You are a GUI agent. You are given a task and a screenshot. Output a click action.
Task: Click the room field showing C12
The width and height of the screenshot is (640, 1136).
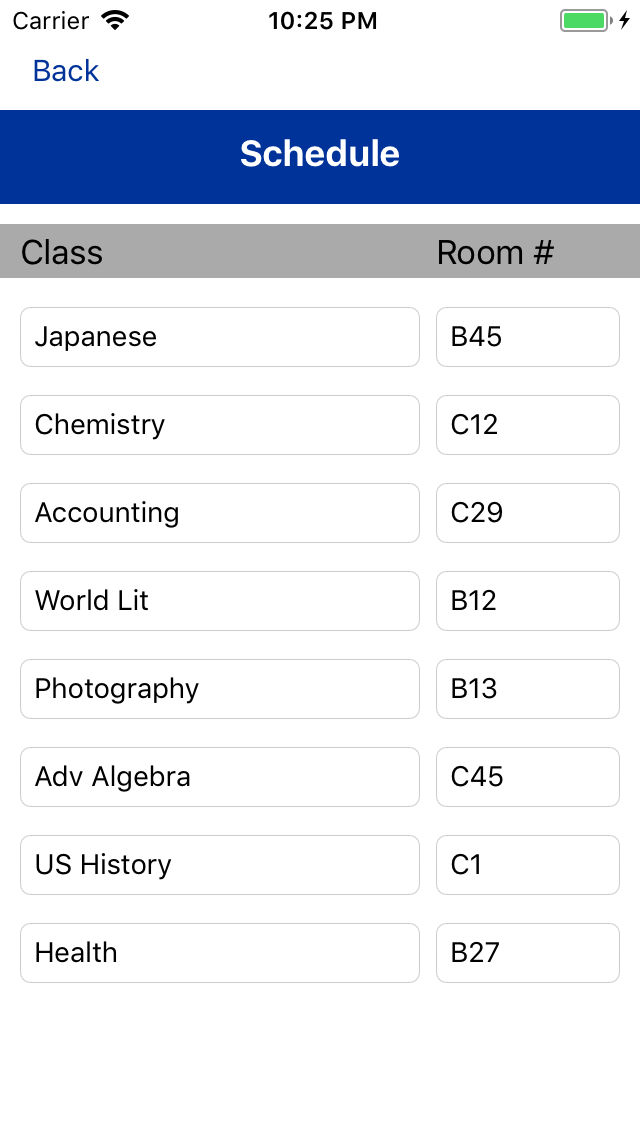tap(527, 425)
